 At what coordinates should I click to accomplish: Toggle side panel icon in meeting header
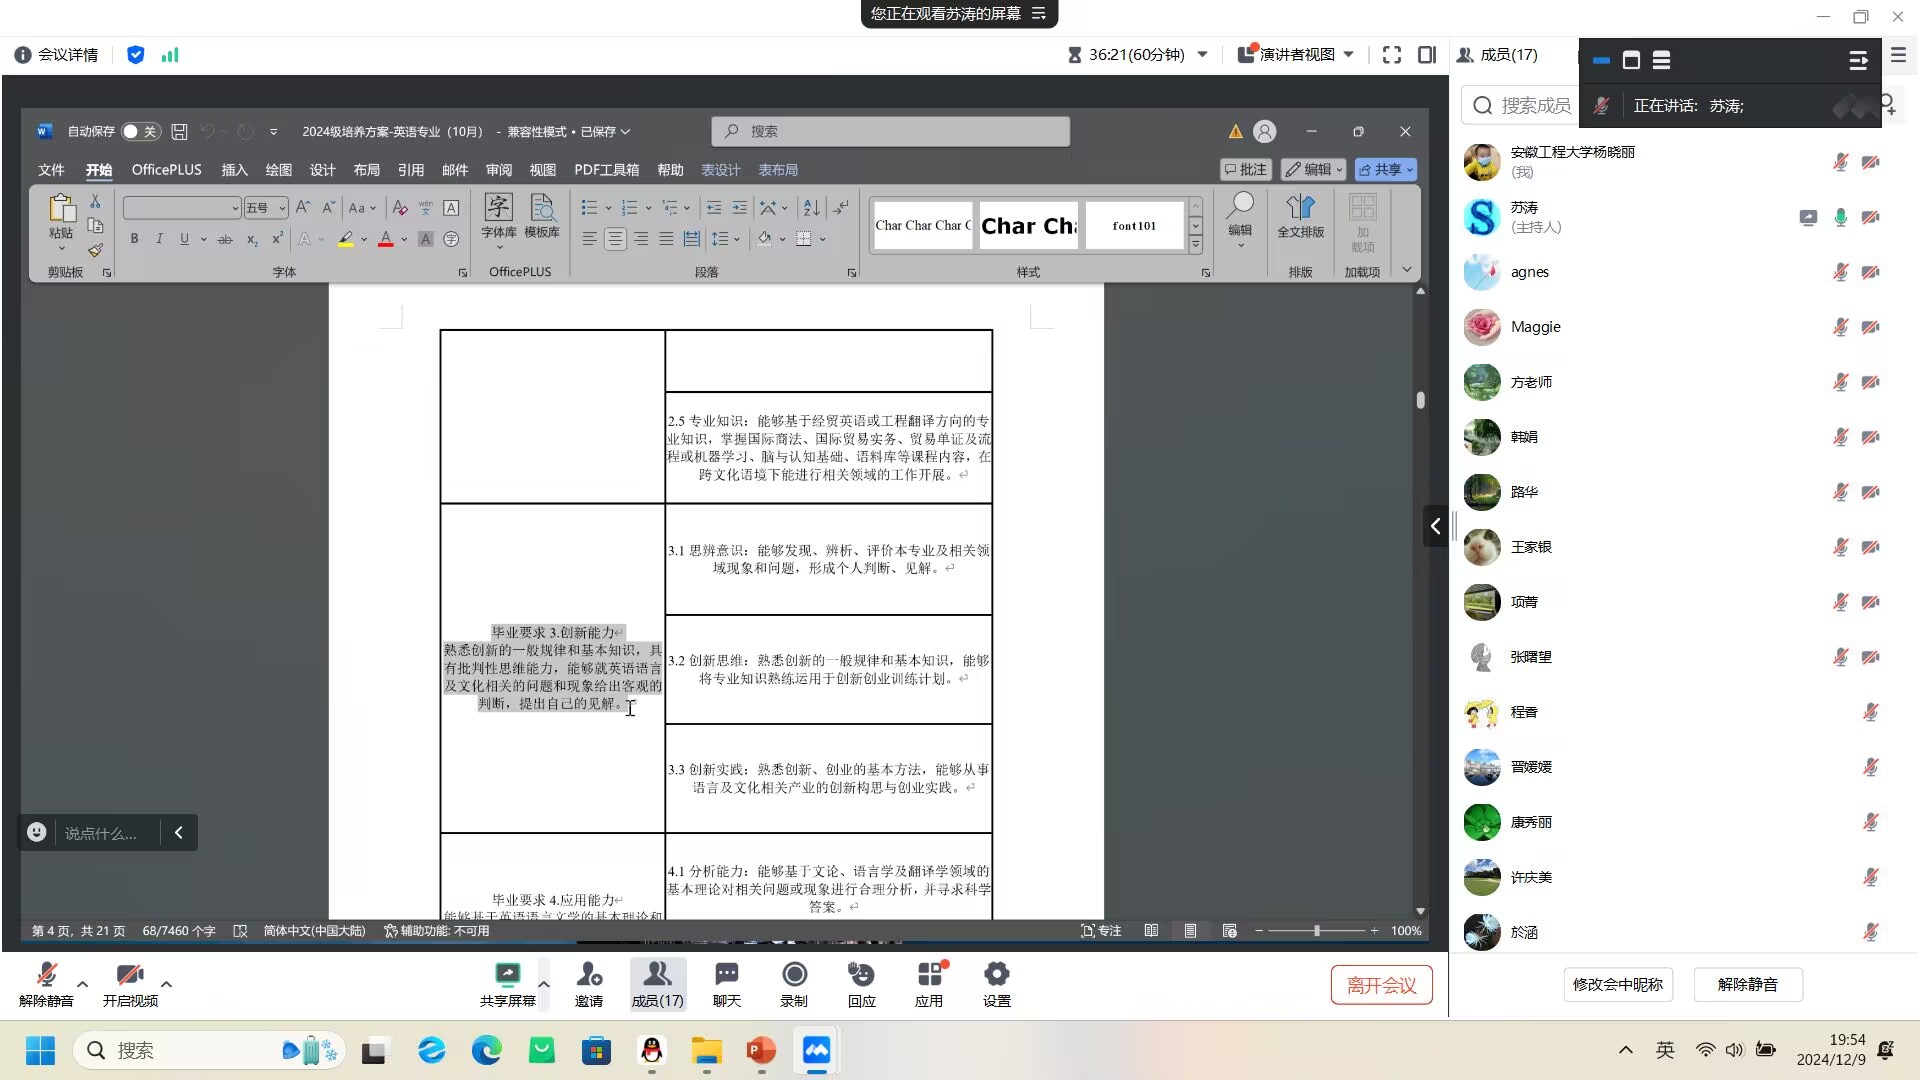(x=1427, y=55)
